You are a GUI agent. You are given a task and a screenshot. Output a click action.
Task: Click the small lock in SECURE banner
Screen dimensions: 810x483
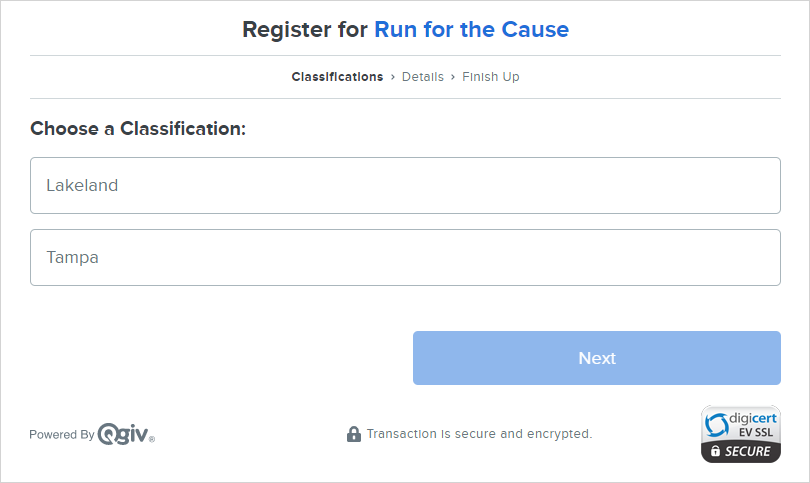click(x=715, y=451)
